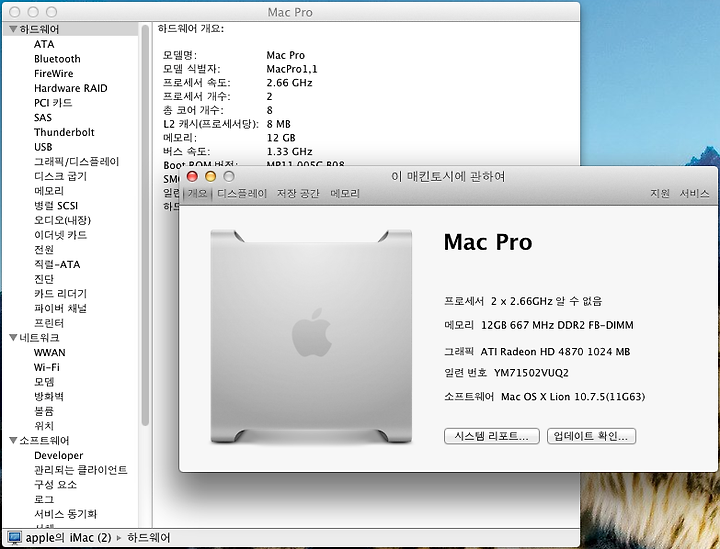Open the 지원 link
The image size is (720, 549).
660,194
